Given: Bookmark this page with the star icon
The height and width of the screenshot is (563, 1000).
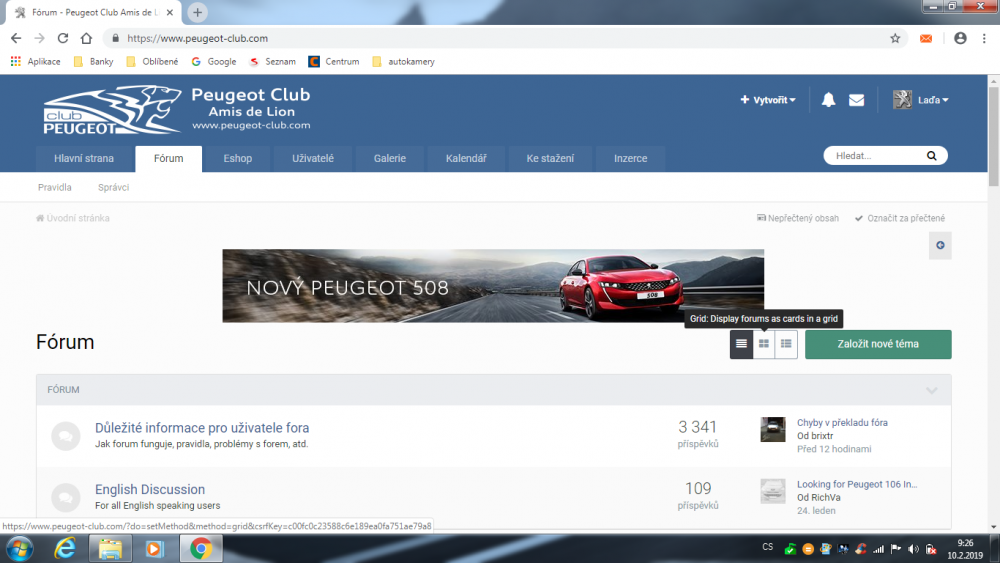Looking at the screenshot, I should click(895, 38).
